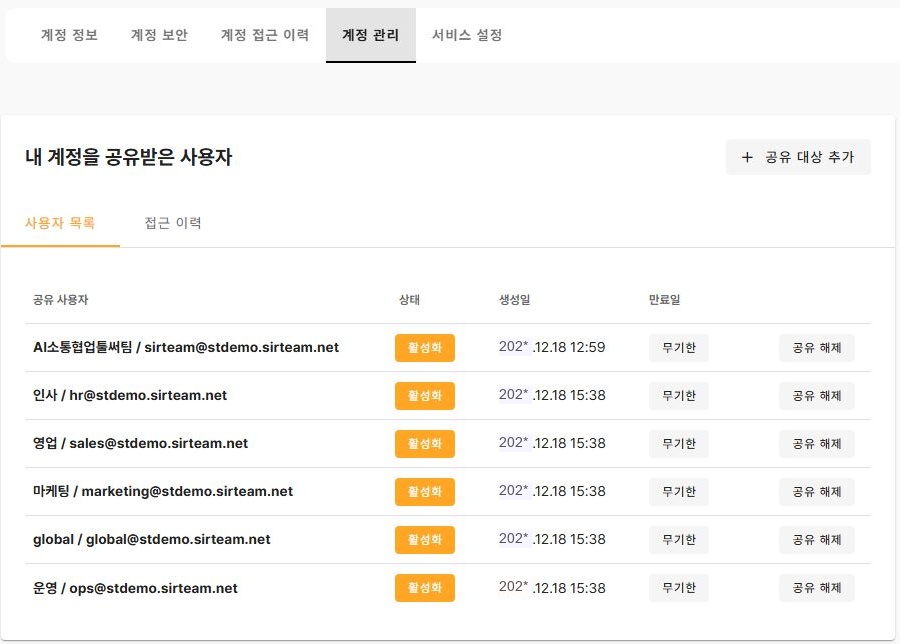Select the user 운영 / ops@stdemo.sirteam.net

pos(135,588)
